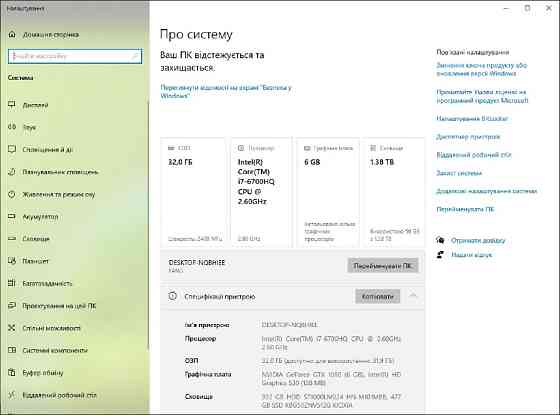Open the Диспетчер пристроїв link
The width and height of the screenshot is (560, 415).
468,137
